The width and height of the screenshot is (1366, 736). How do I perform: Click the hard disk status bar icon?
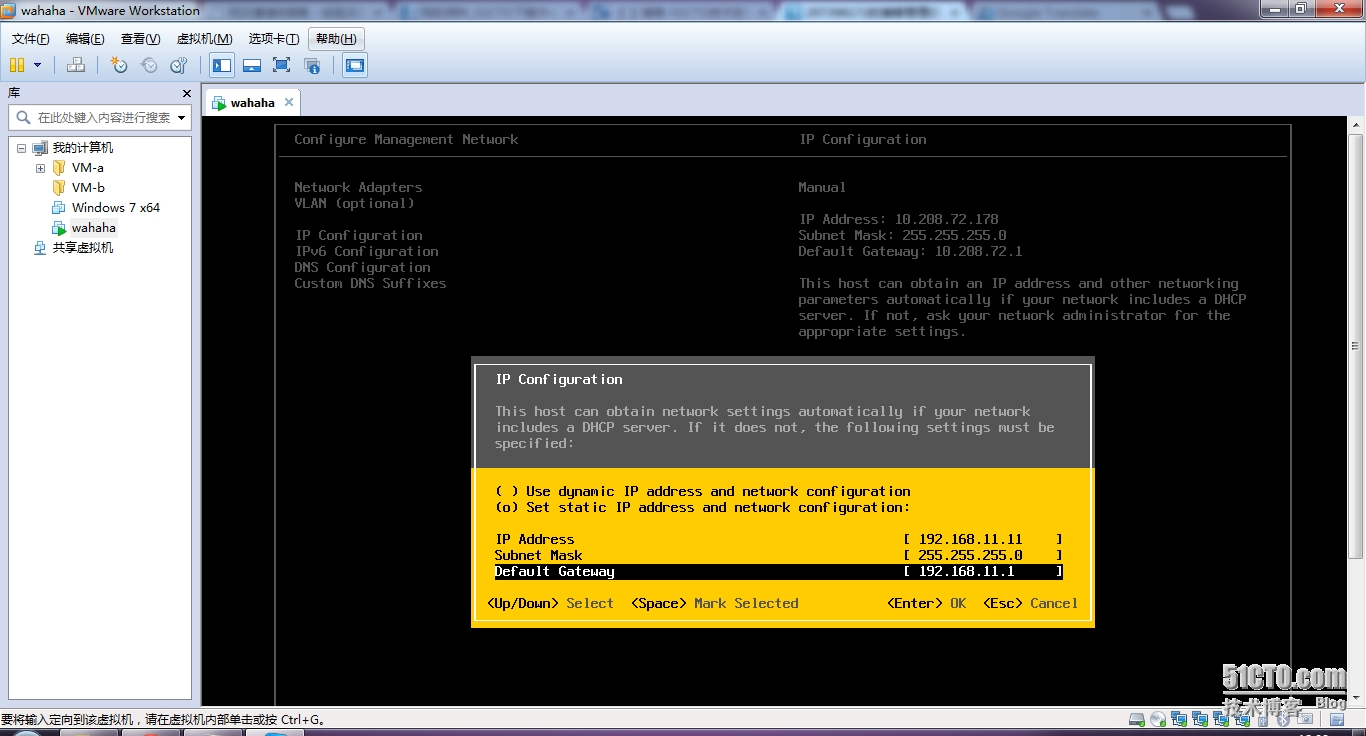pos(1137,719)
